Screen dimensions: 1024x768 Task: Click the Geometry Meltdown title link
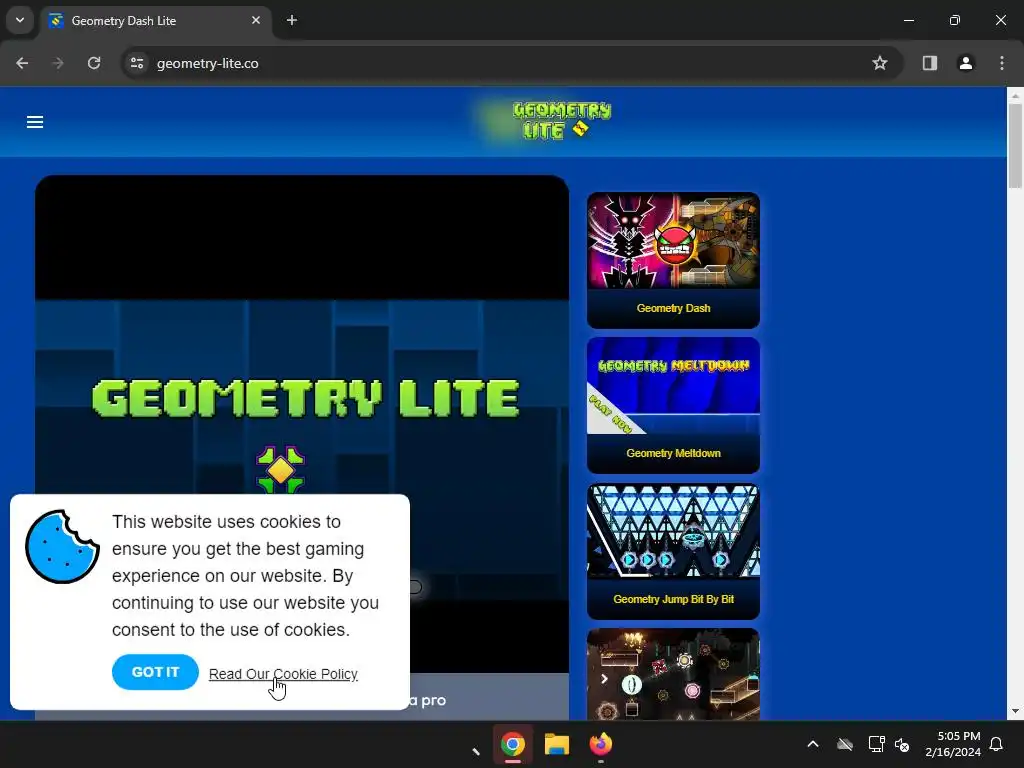[673, 453]
